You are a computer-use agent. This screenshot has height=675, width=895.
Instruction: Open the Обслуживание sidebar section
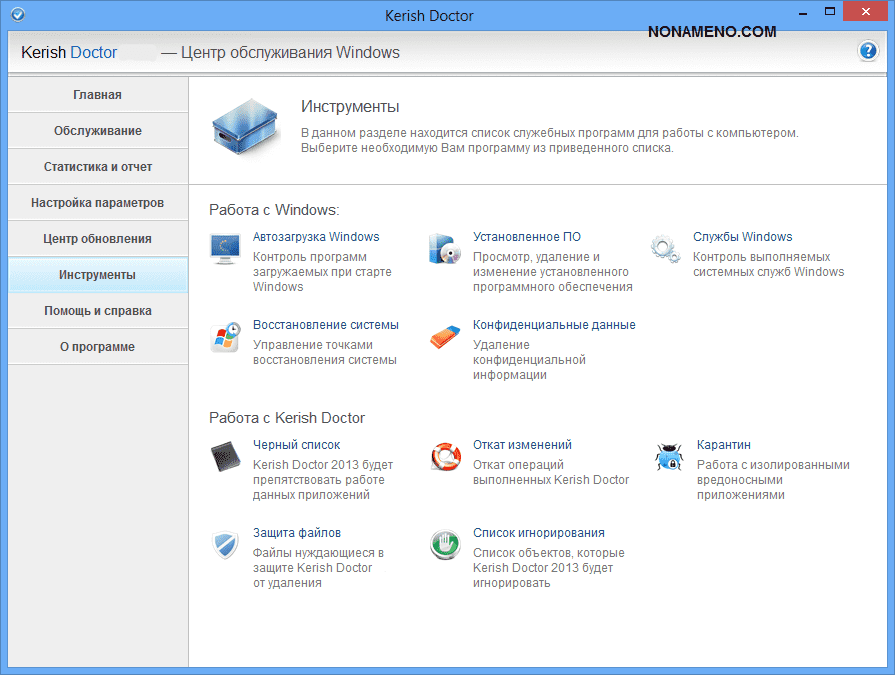pyautogui.click(x=97, y=131)
